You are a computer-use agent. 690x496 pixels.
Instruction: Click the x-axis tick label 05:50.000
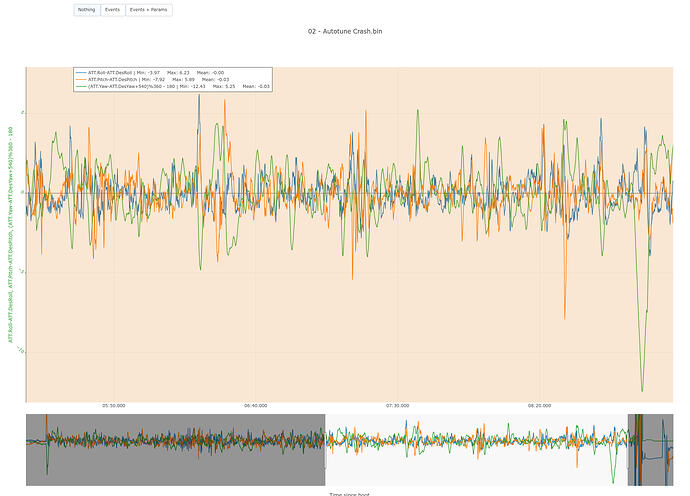coord(114,406)
